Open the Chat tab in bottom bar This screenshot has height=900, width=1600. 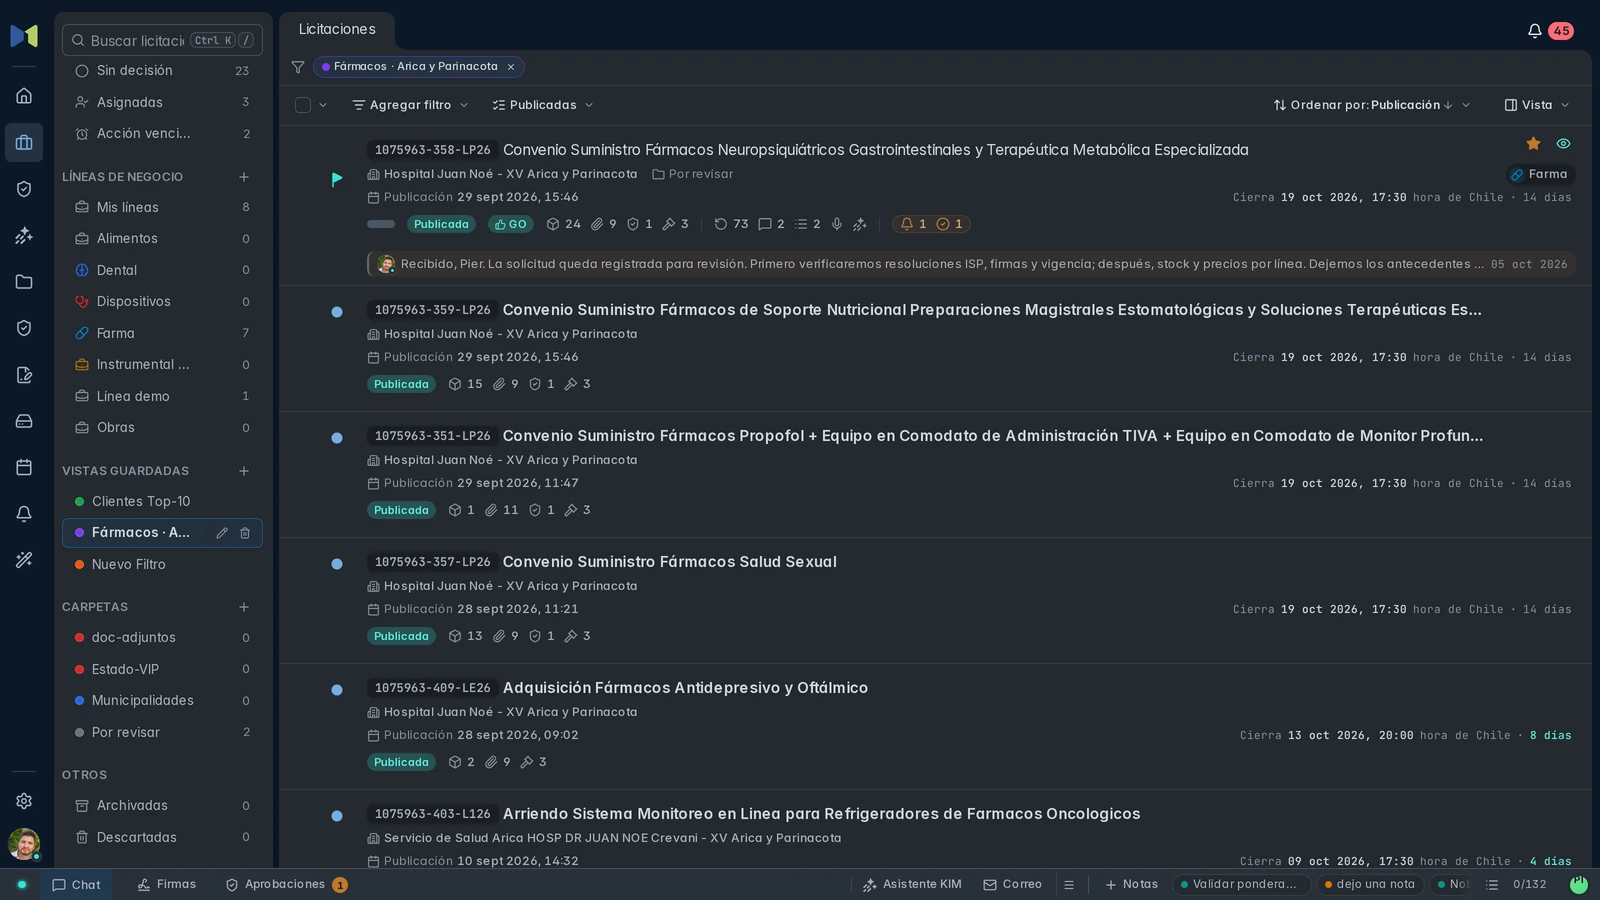pyautogui.click(x=76, y=885)
